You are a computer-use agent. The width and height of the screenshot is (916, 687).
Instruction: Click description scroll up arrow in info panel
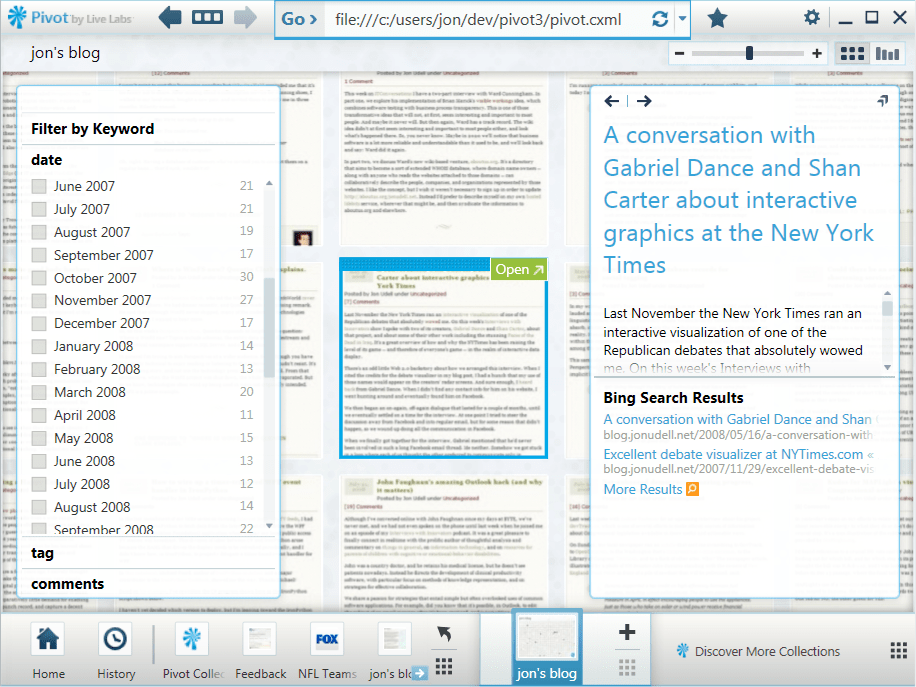coord(887,293)
